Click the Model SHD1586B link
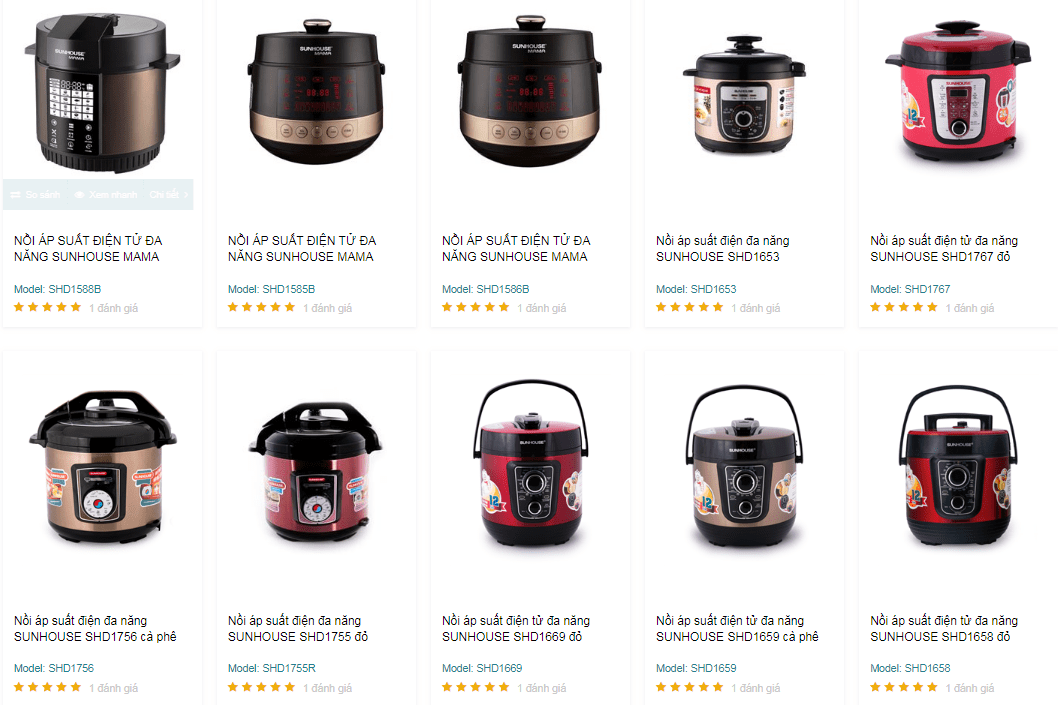The image size is (1058, 705). pos(485,289)
